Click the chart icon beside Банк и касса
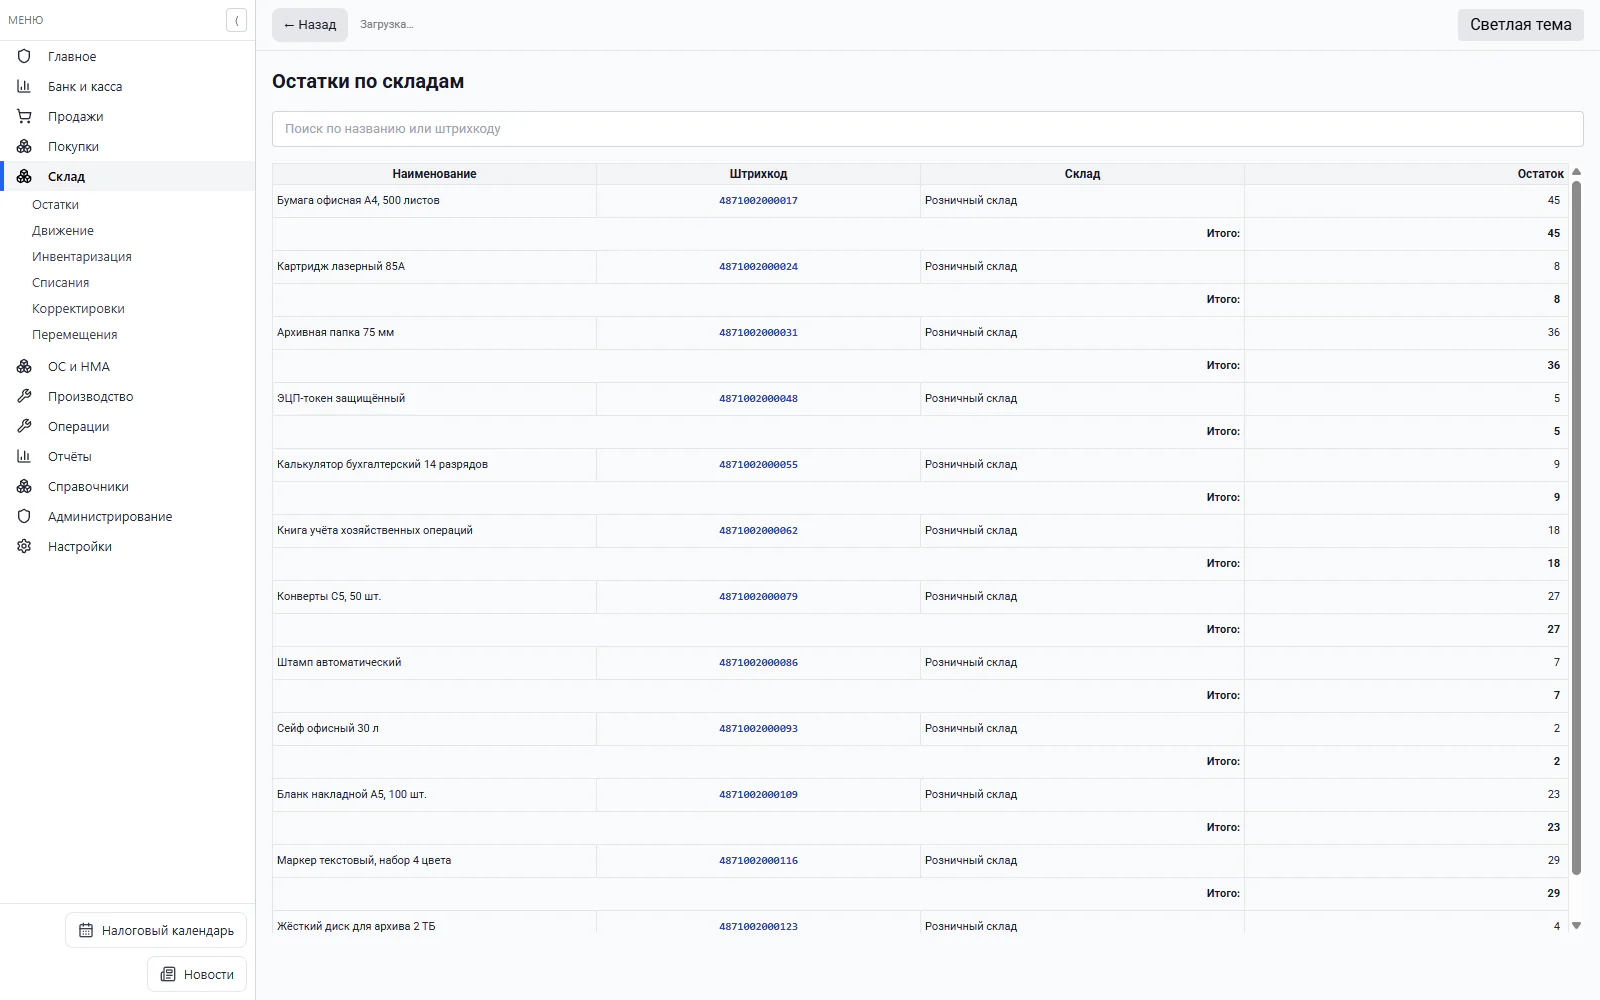 coord(24,86)
